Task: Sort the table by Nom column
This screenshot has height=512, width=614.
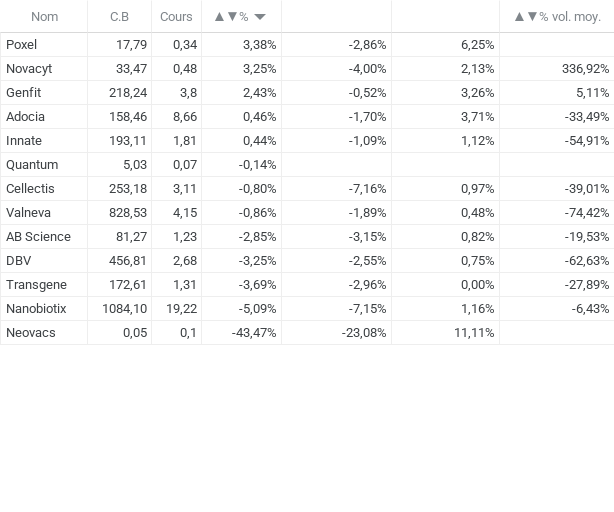Action: click(44, 17)
